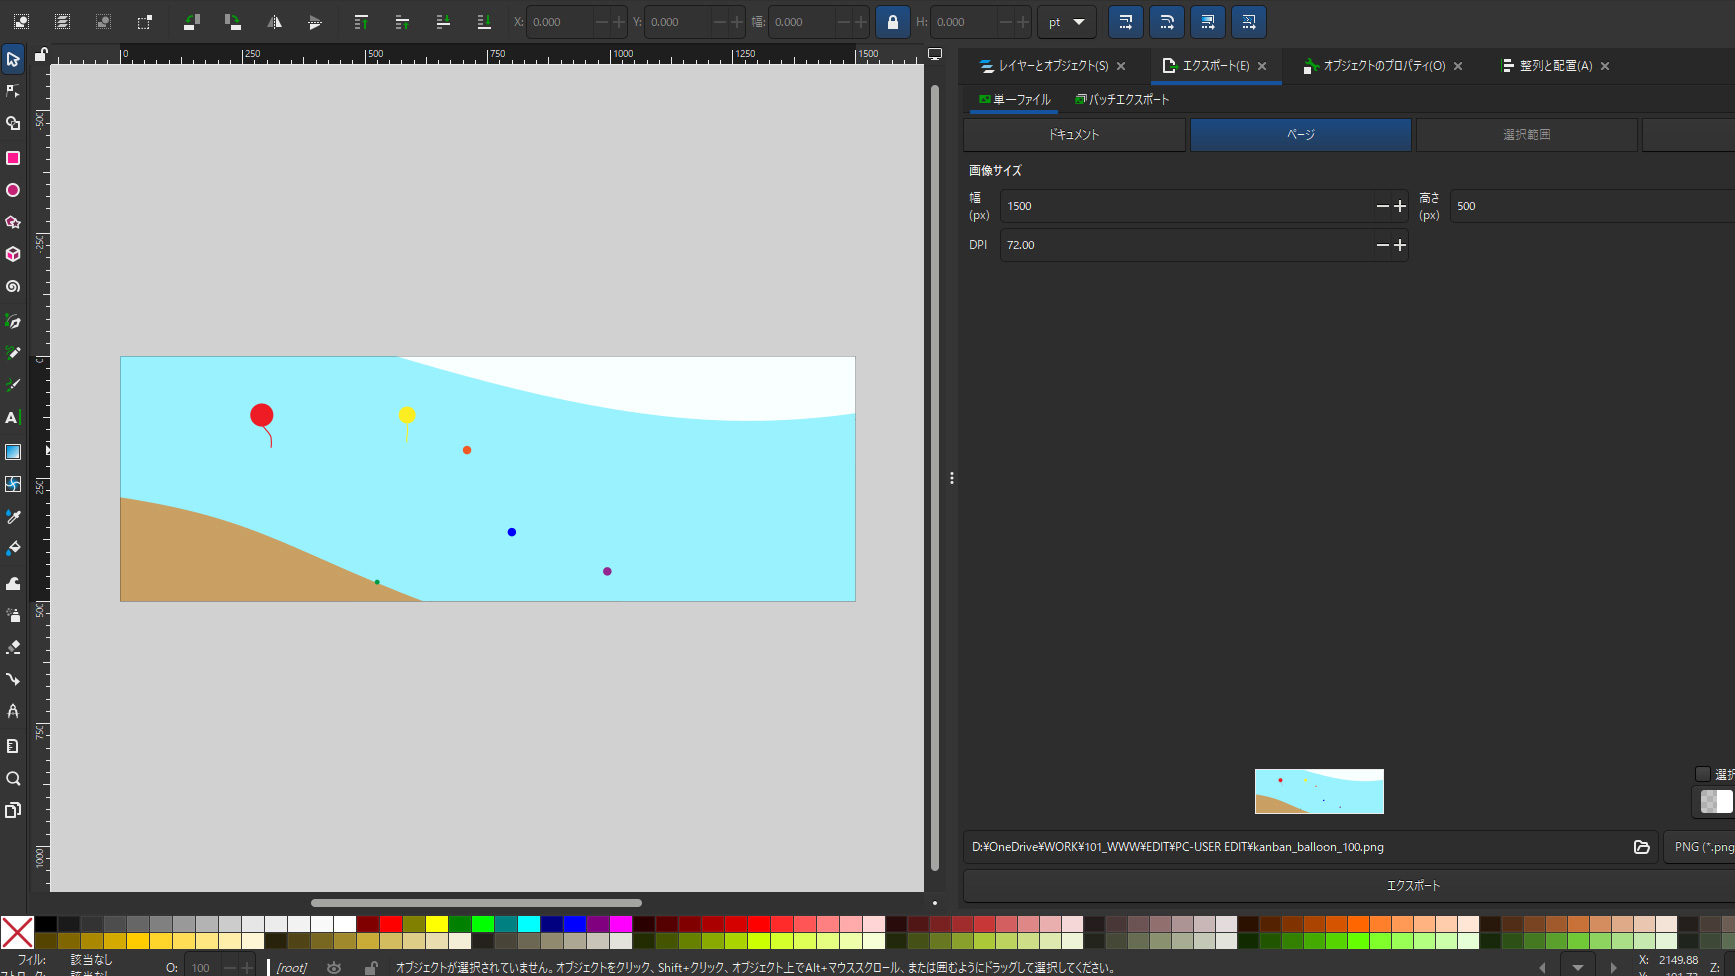
Task: Tick the checkbox above the export background swatch
Action: pos(1702,774)
